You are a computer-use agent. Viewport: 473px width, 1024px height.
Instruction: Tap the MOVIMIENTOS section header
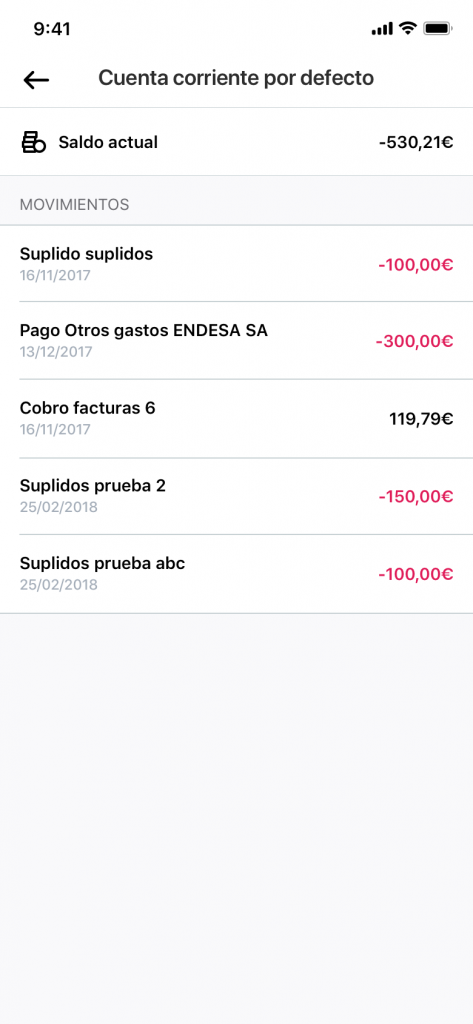click(74, 205)
